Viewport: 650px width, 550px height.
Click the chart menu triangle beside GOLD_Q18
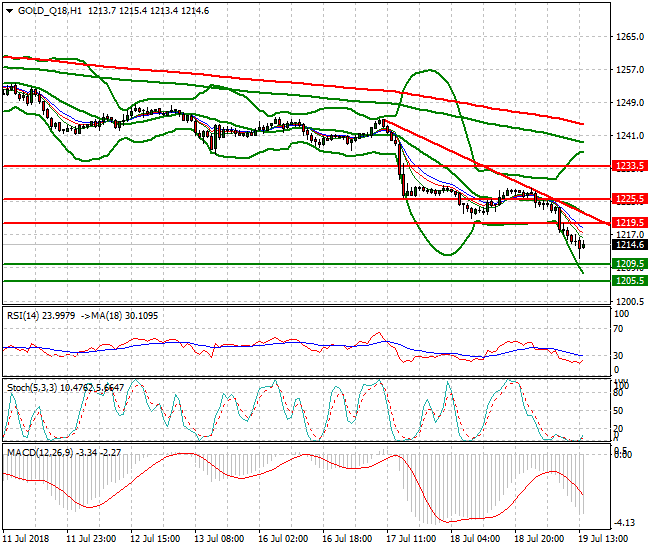pyautogui.click(x=10, y=11)
